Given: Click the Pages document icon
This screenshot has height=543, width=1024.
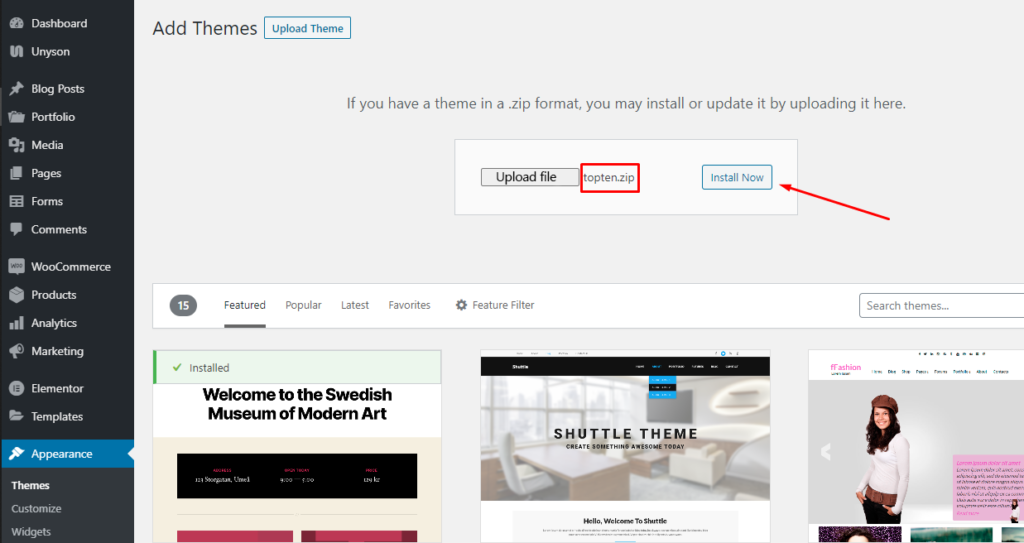Looking at the screenshot, I should click(x=17, y=173).
